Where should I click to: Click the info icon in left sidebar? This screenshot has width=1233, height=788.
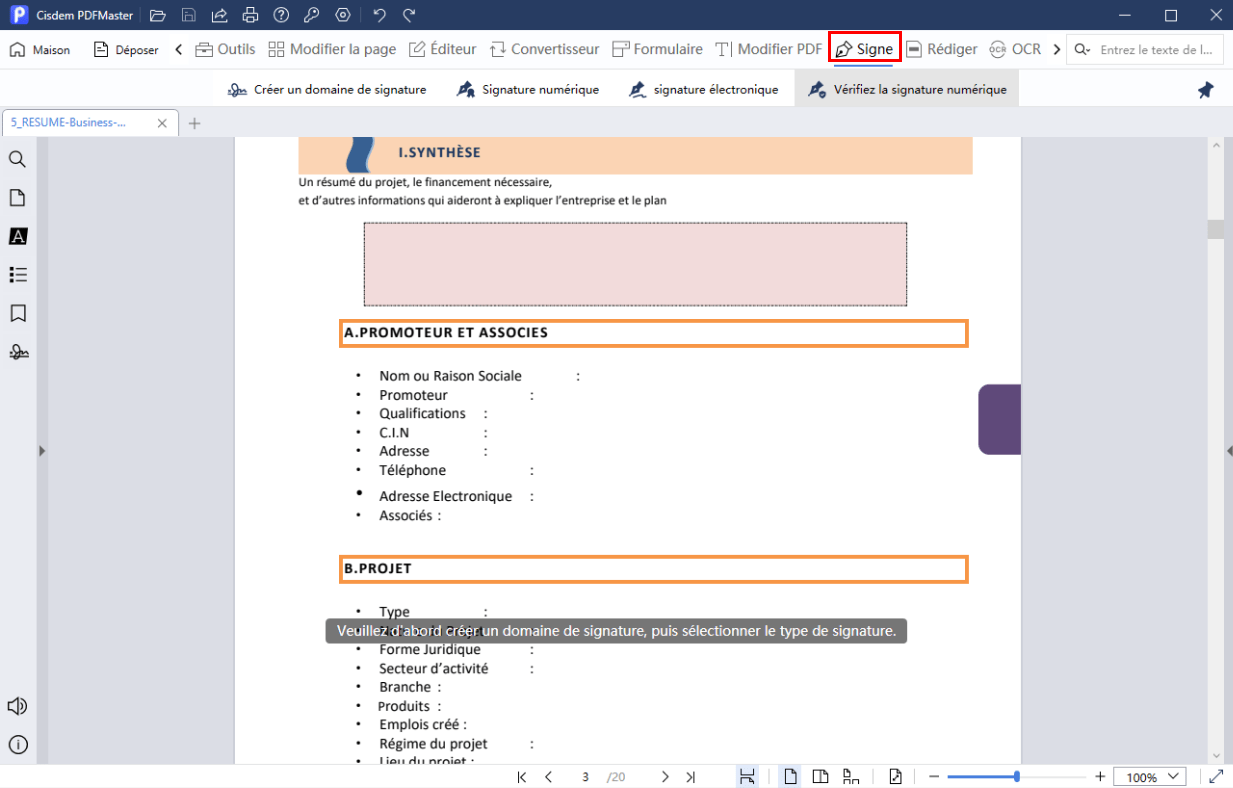point(17,744)
